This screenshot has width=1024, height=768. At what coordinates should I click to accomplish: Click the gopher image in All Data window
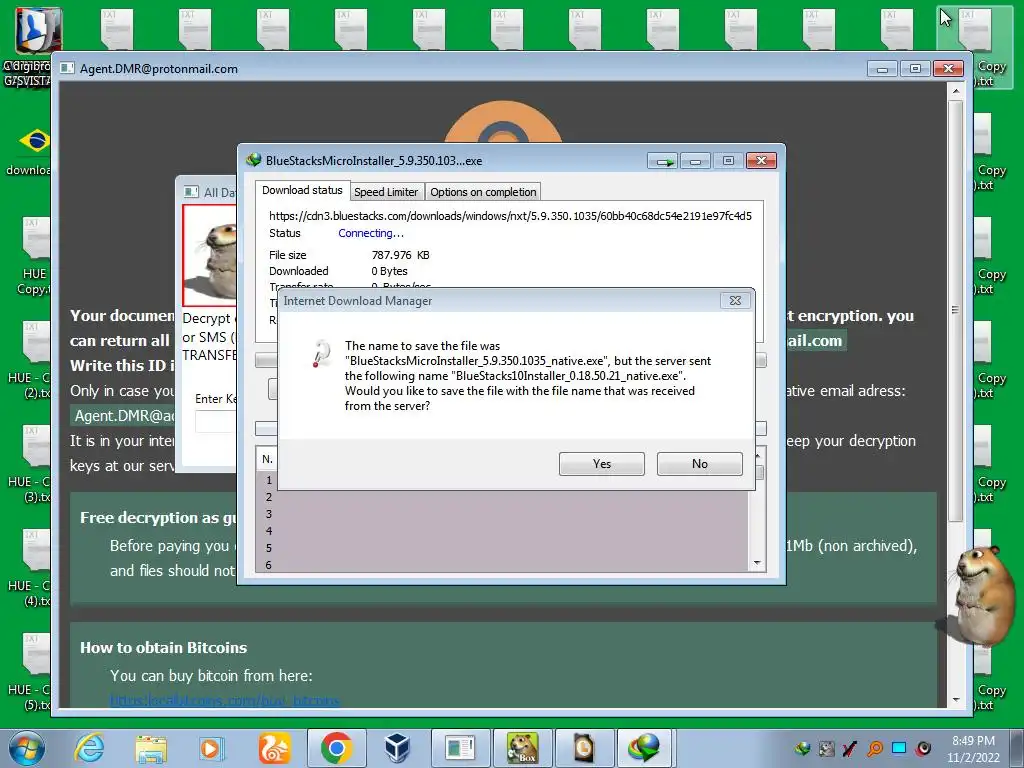(212, 256)
